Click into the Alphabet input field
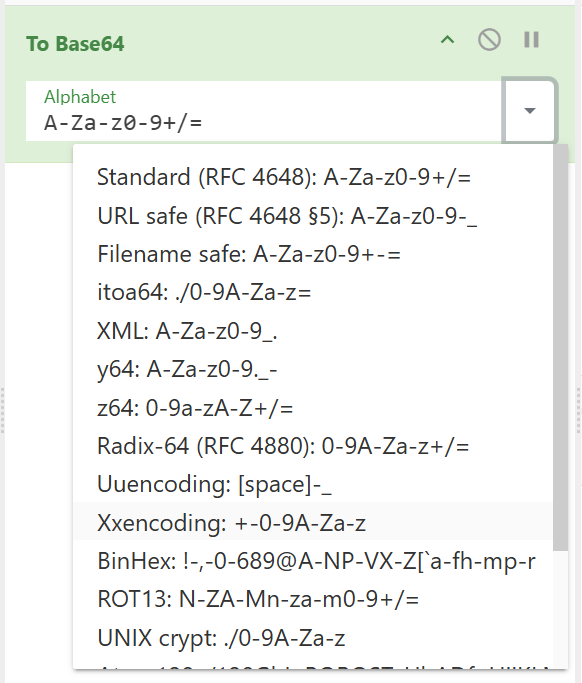Image resolution: width=582 pixels, height=683 pixels. pyautogui.click(x=264, y=111)
